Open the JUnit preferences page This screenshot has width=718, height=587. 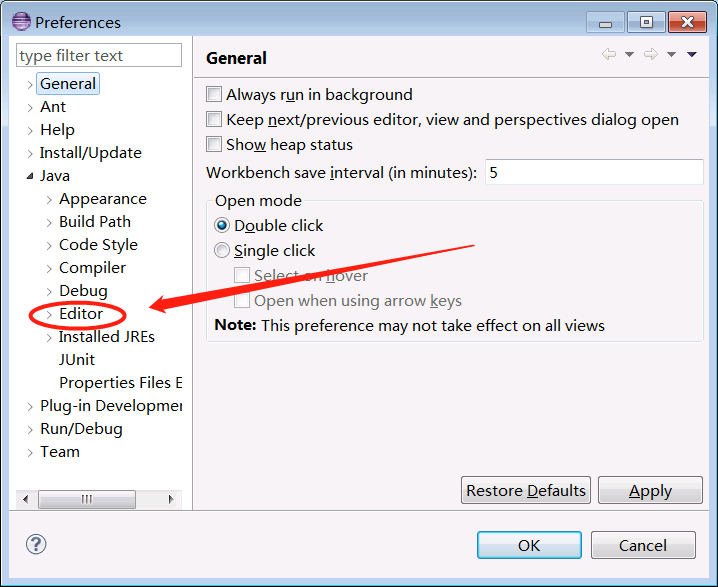[77, 360]
